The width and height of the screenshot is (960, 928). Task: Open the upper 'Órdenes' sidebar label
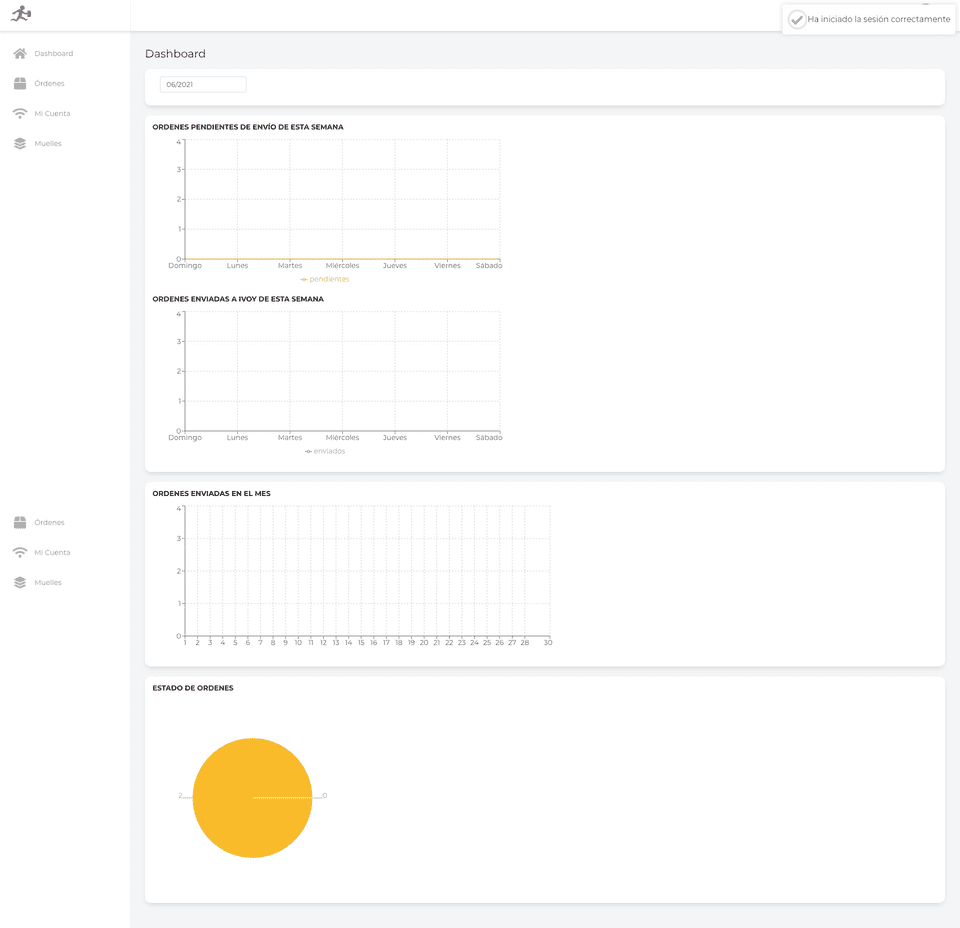49,84
